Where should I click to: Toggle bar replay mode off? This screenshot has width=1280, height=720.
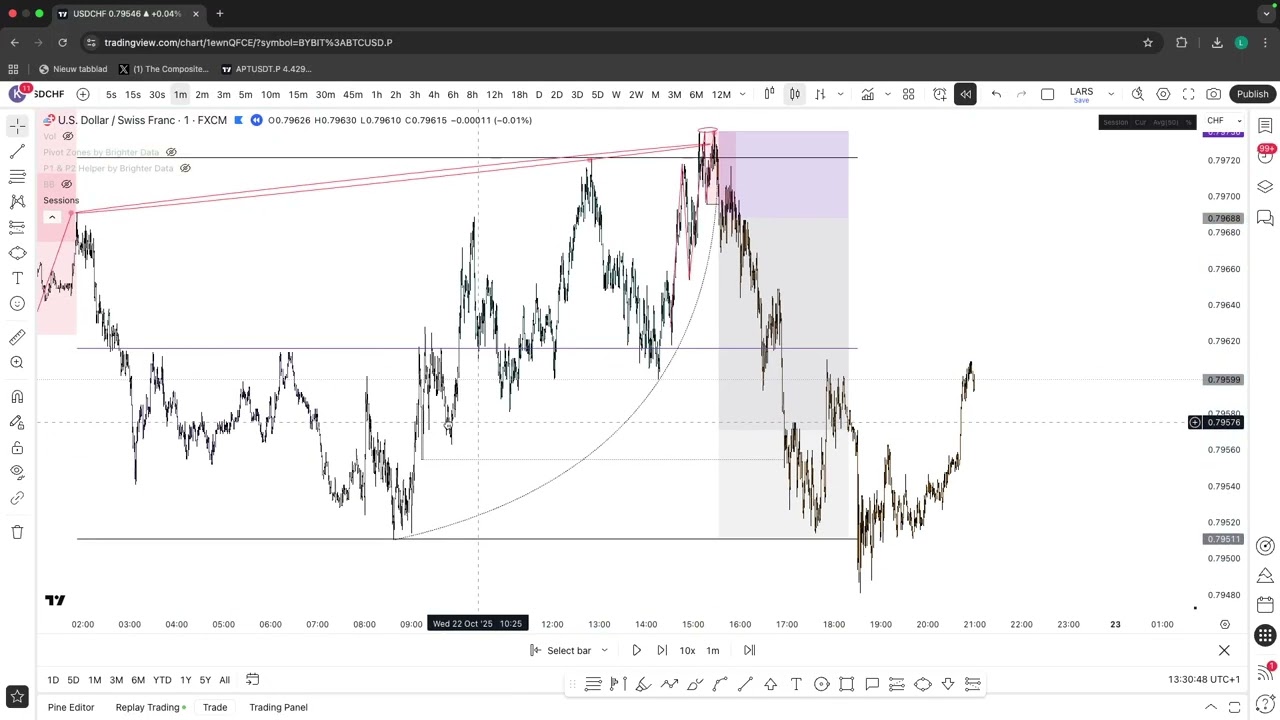click(965, 94)
